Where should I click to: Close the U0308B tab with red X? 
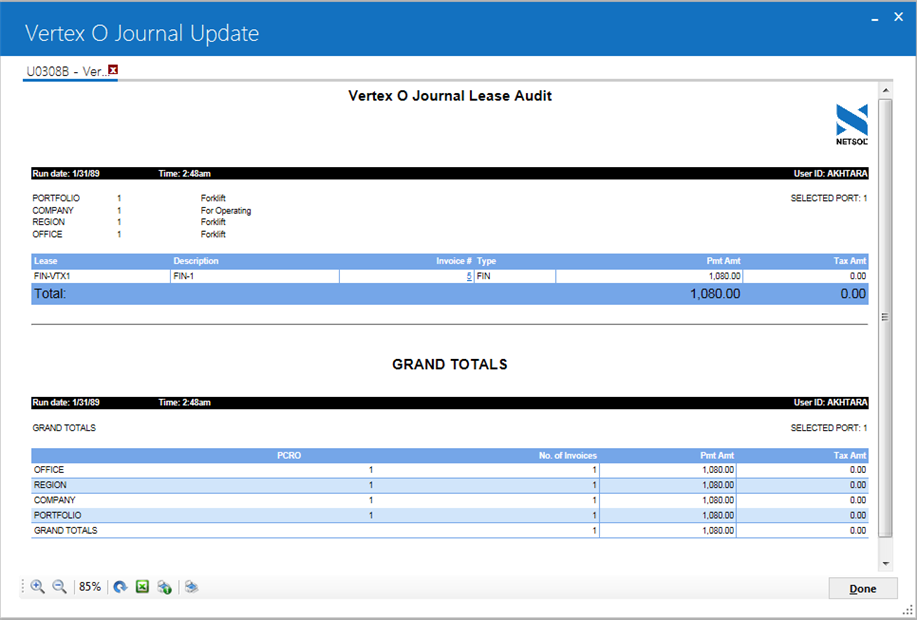tap(113, 70)
